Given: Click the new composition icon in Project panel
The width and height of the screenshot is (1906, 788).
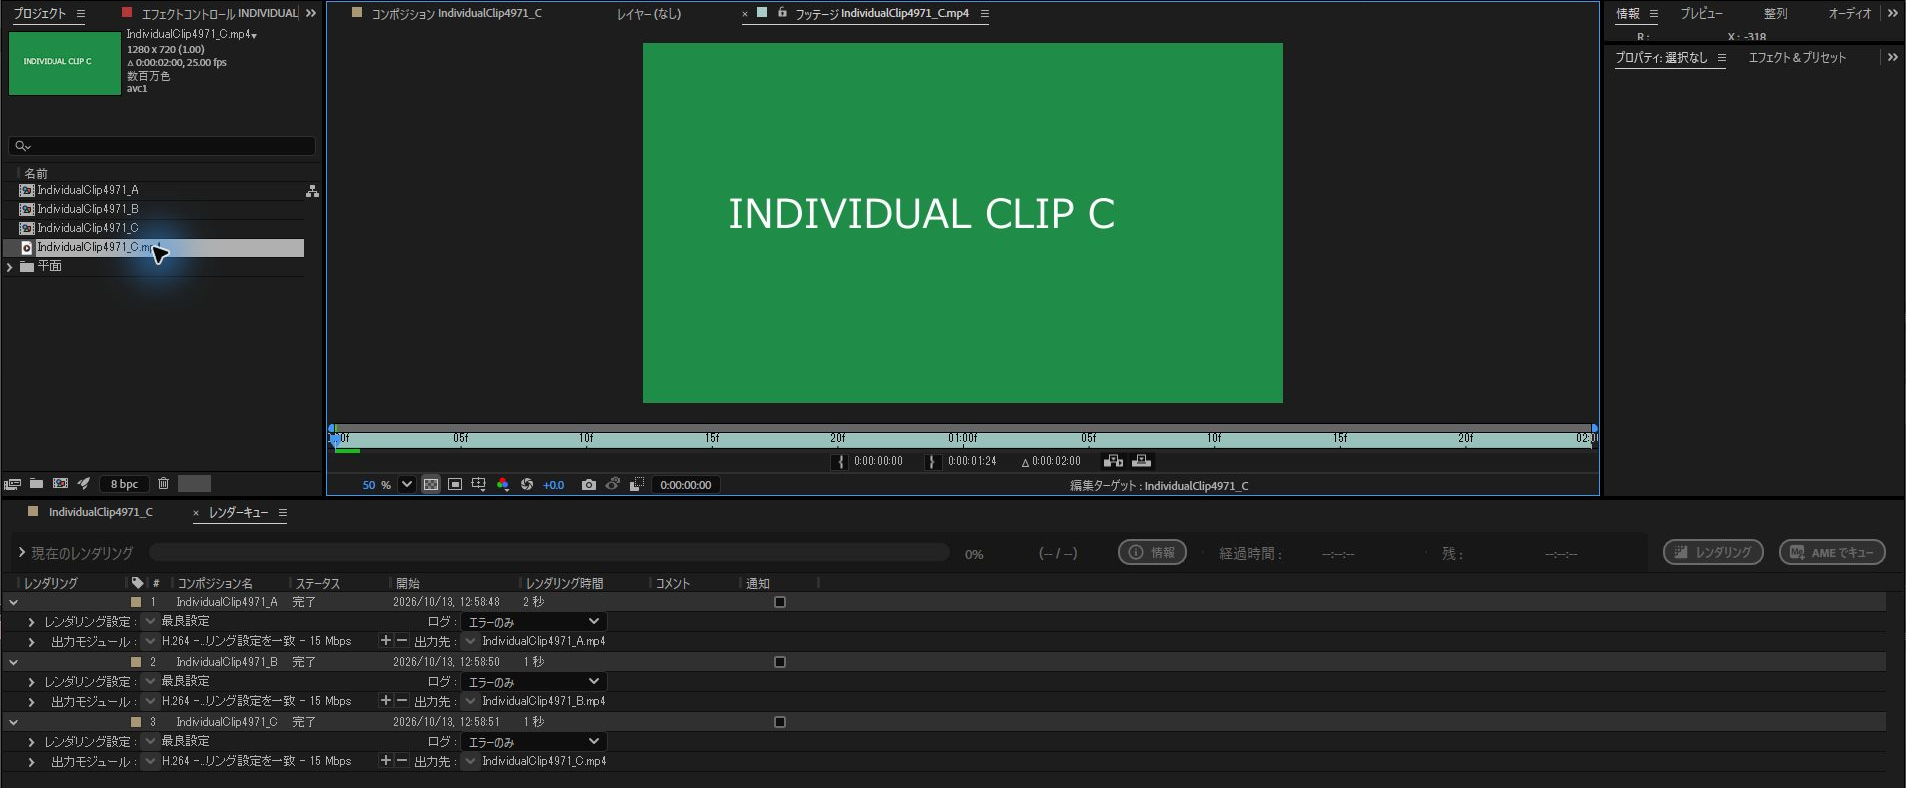Looking at the screenshot, I should point(60,484).
